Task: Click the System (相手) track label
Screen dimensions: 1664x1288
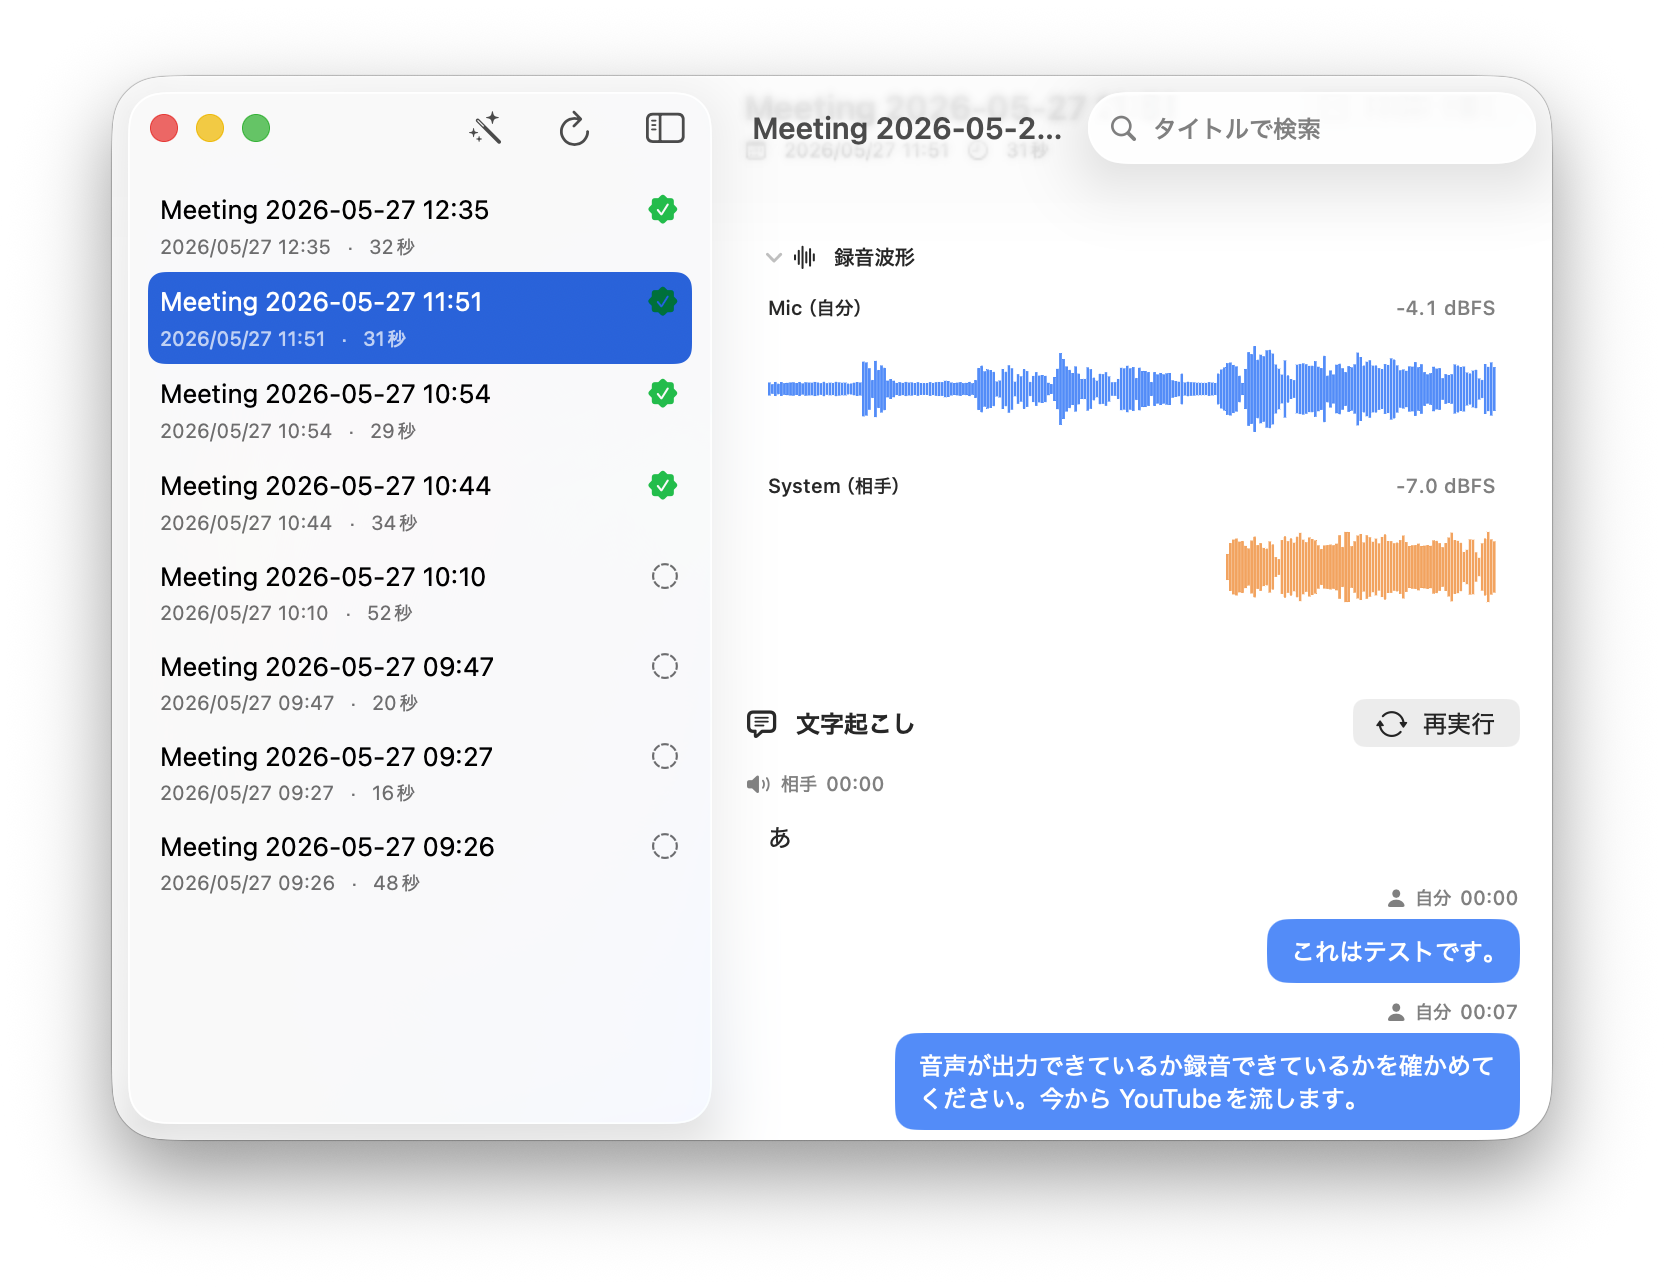Action: (x=834, y=486)
